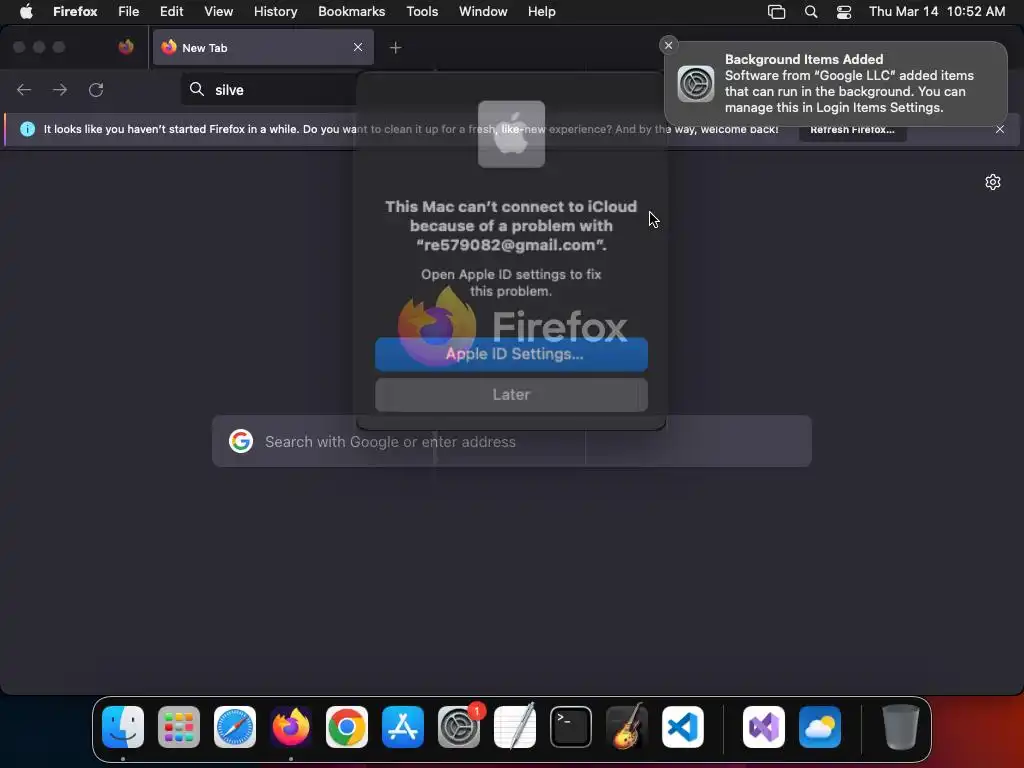Click the date and time in menu bar
Screen dimensions: 1024x768
click(x=936, y=12)
